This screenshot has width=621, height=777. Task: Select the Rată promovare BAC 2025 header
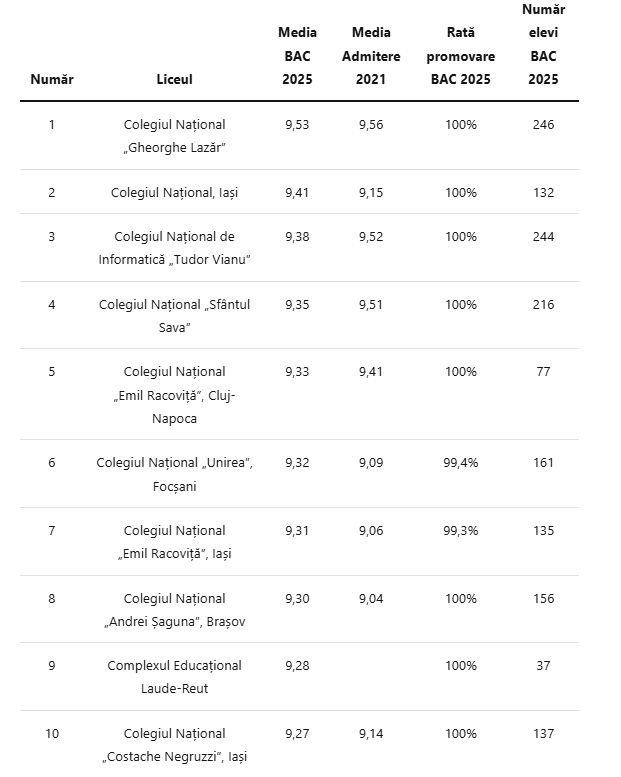460,56
